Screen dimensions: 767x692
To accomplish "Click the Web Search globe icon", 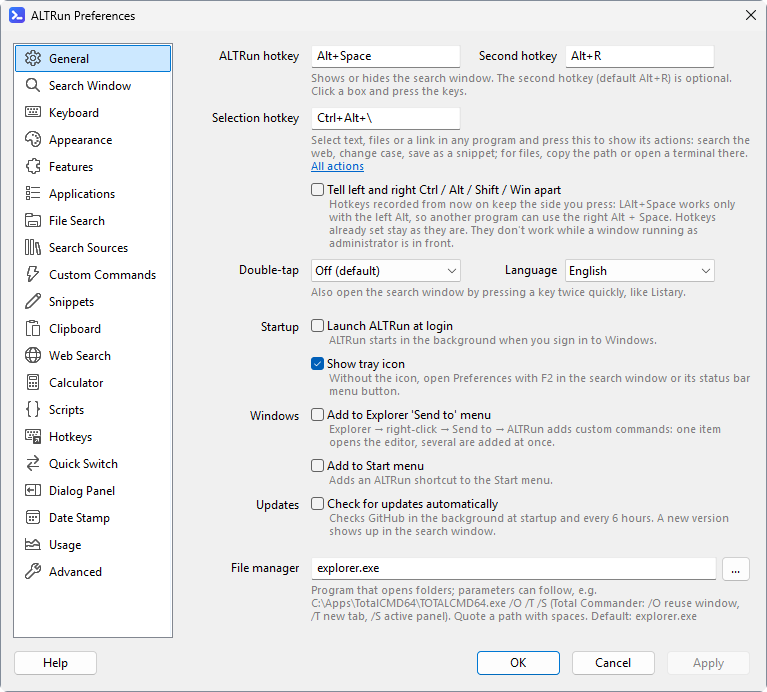I will (33, 355).
